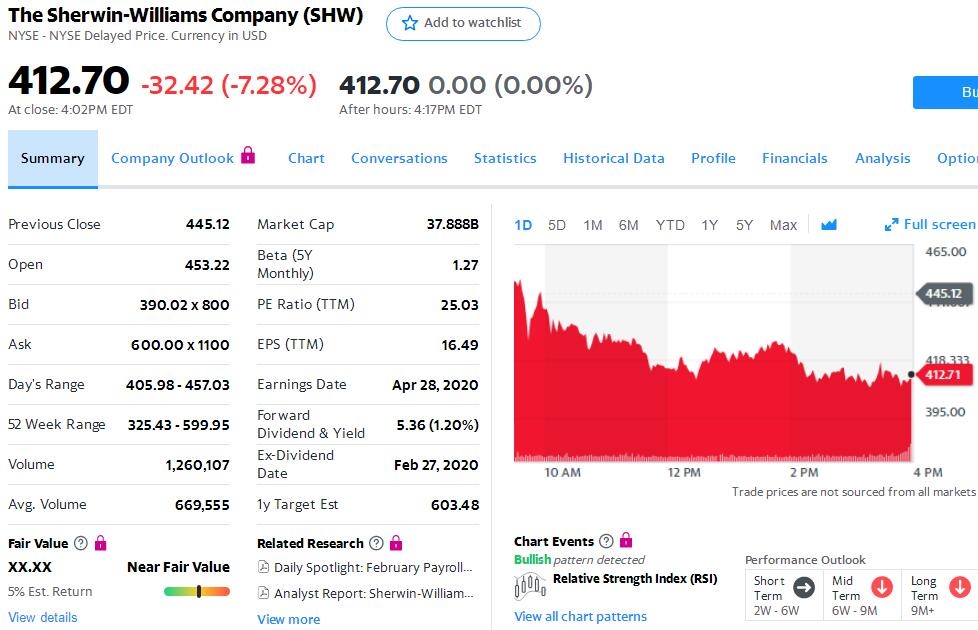The image size is (978, 630).
Task: Click View all chart patterns link
Action: tap(580, 616)
